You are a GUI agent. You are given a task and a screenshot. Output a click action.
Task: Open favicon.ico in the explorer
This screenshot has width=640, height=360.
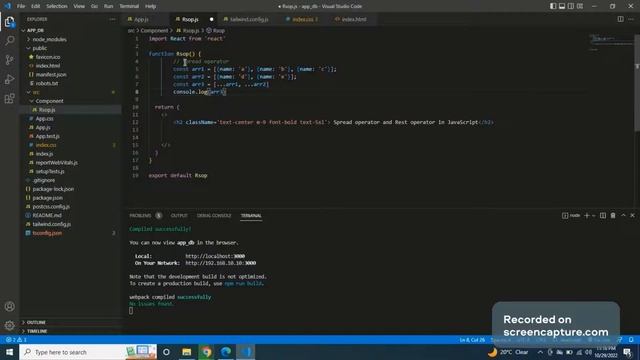48,57
